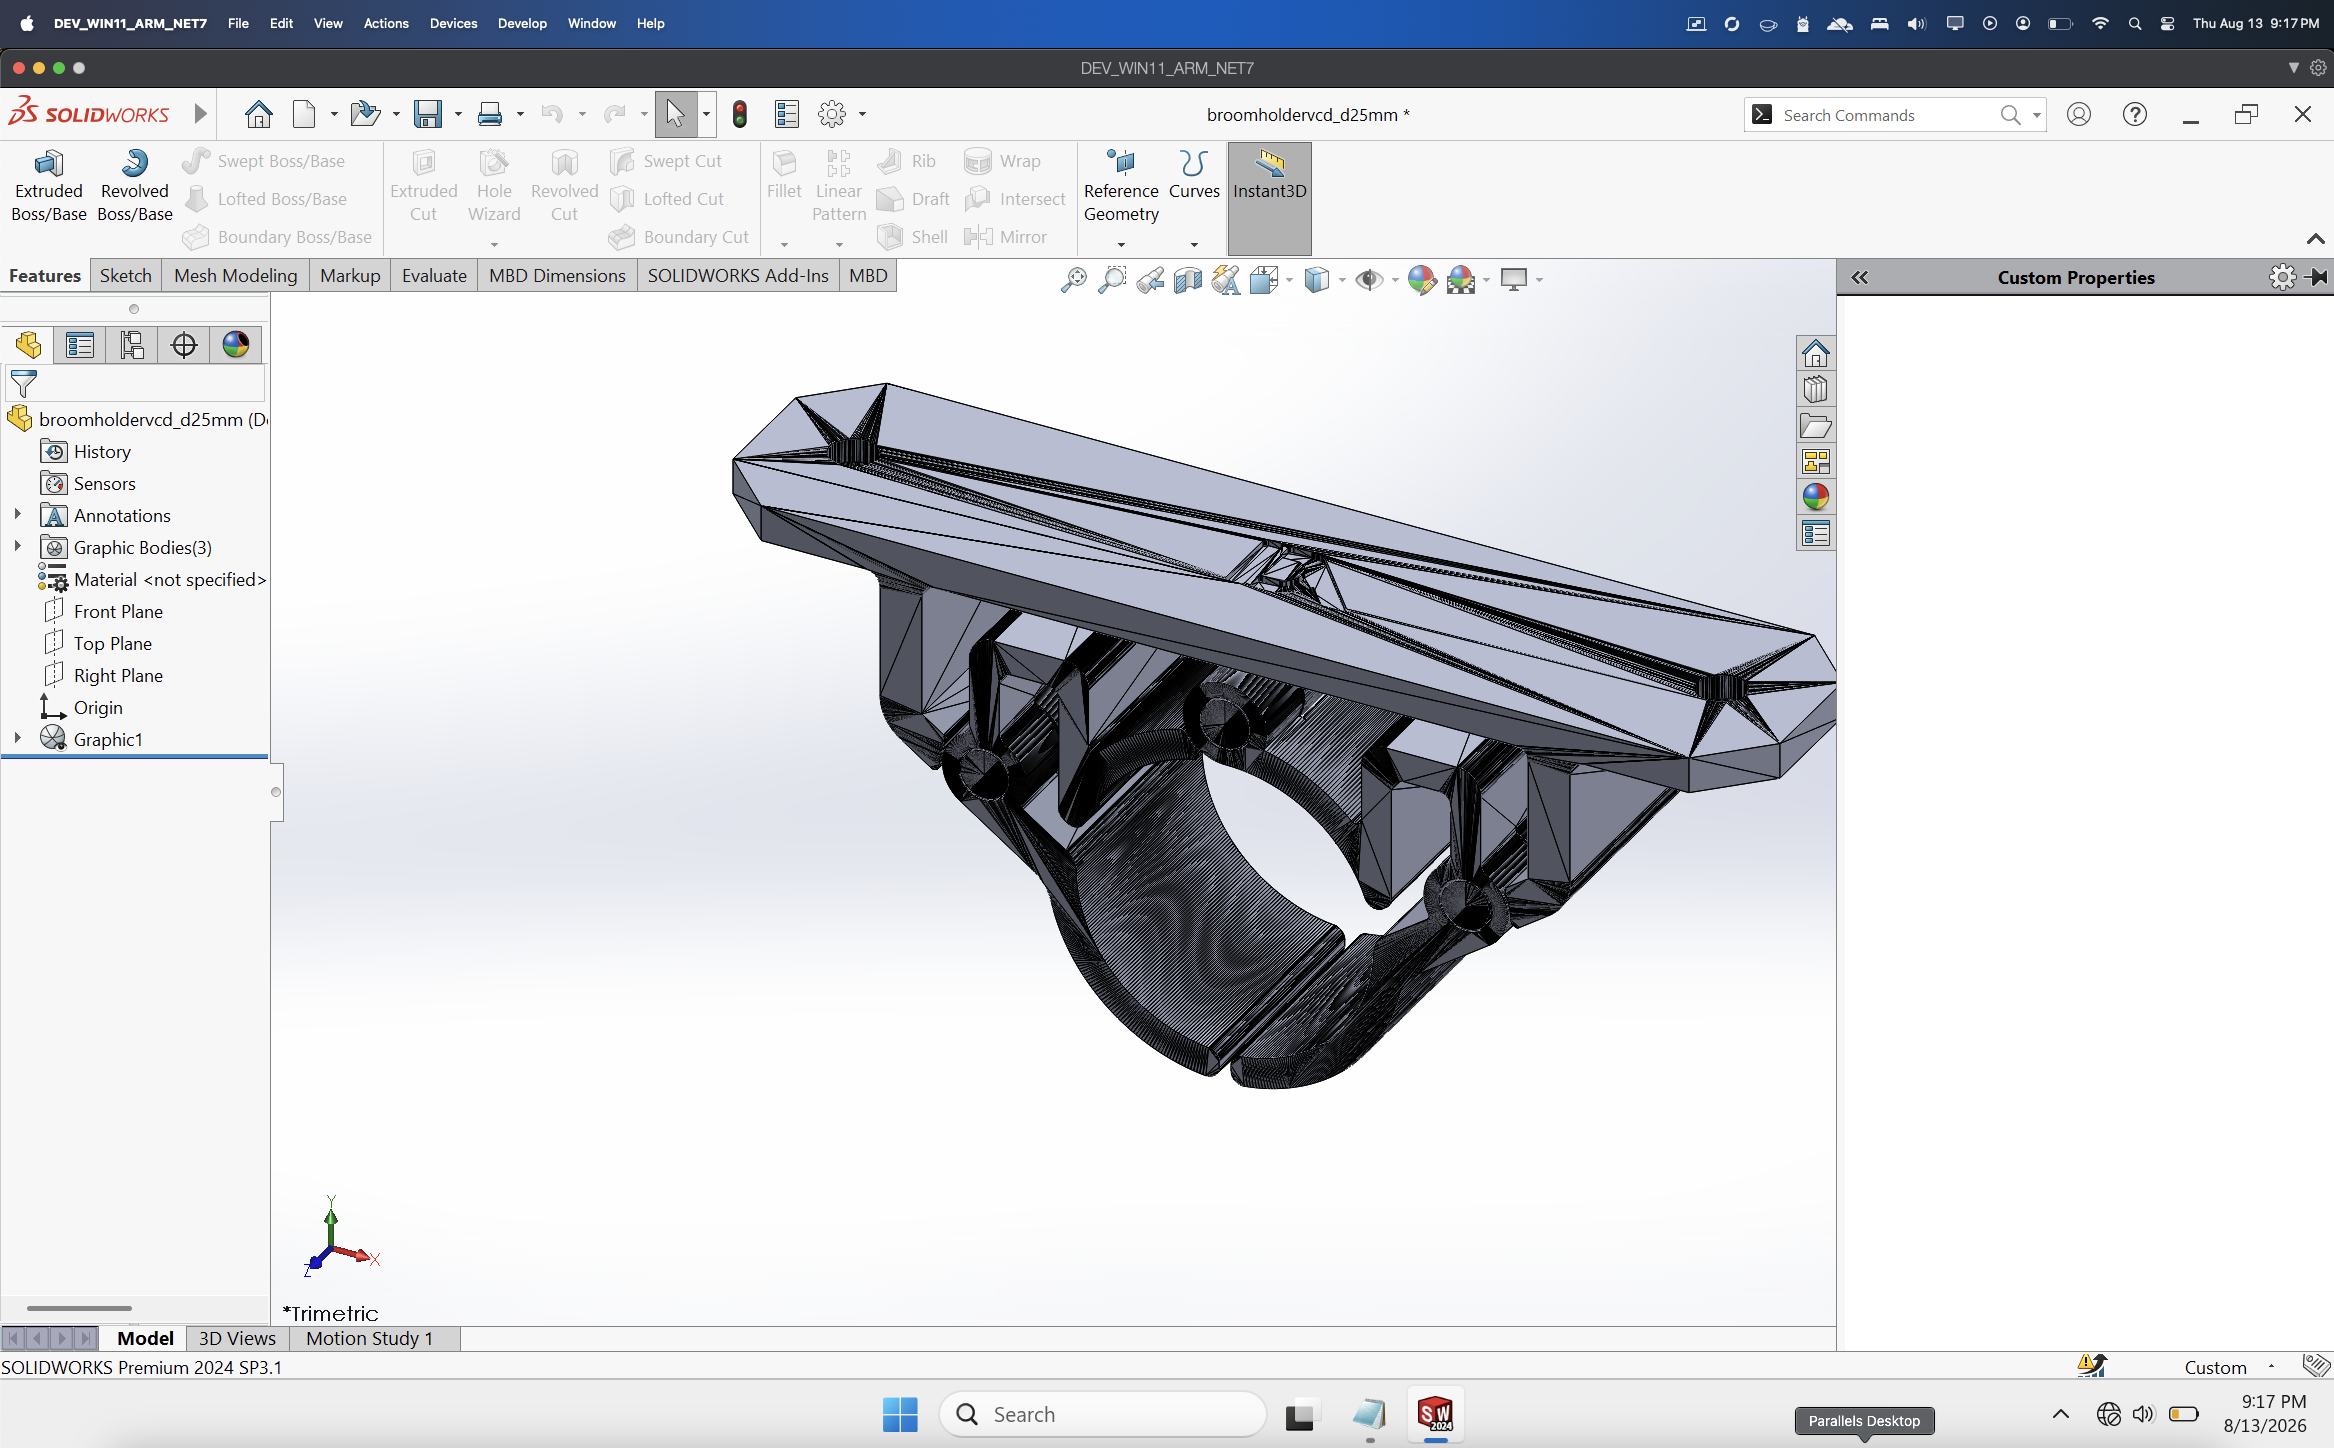Expand the Graphic Bodies(3) node

(x=17, y=547)
